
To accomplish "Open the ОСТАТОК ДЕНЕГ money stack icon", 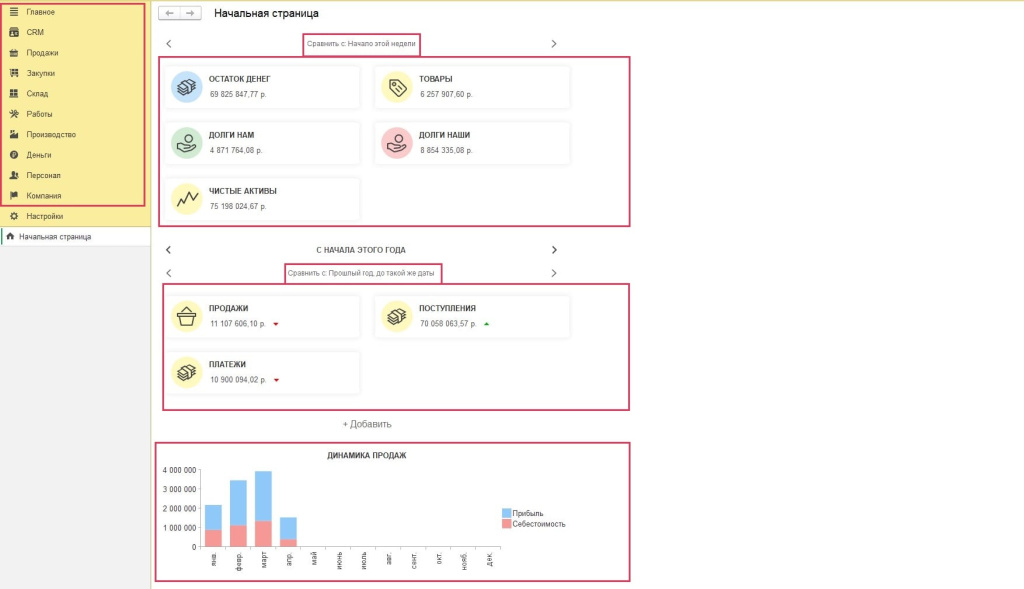I will 186,87.
